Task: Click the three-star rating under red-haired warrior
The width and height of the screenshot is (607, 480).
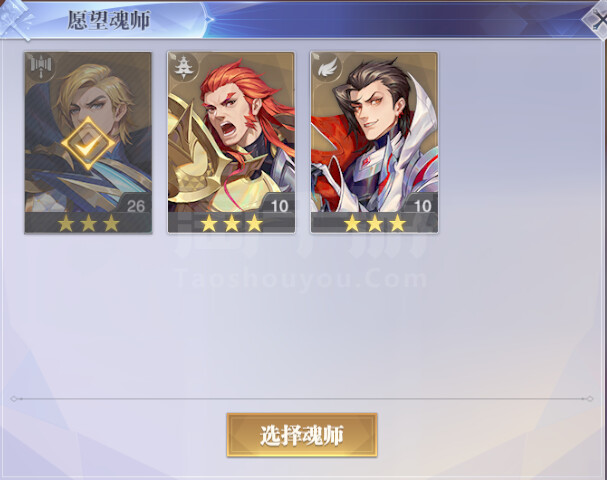Action: 231,223
